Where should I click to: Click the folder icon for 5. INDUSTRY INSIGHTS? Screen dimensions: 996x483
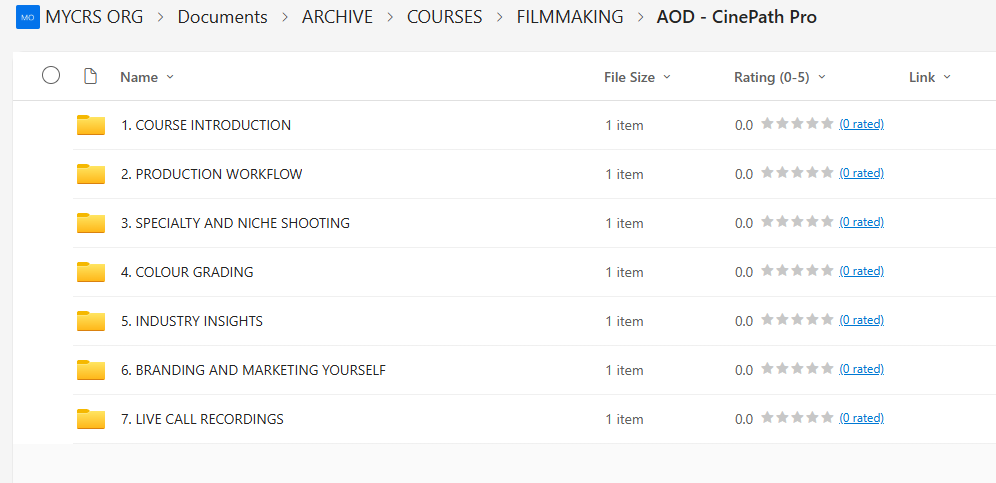click(x=91, y=321)
